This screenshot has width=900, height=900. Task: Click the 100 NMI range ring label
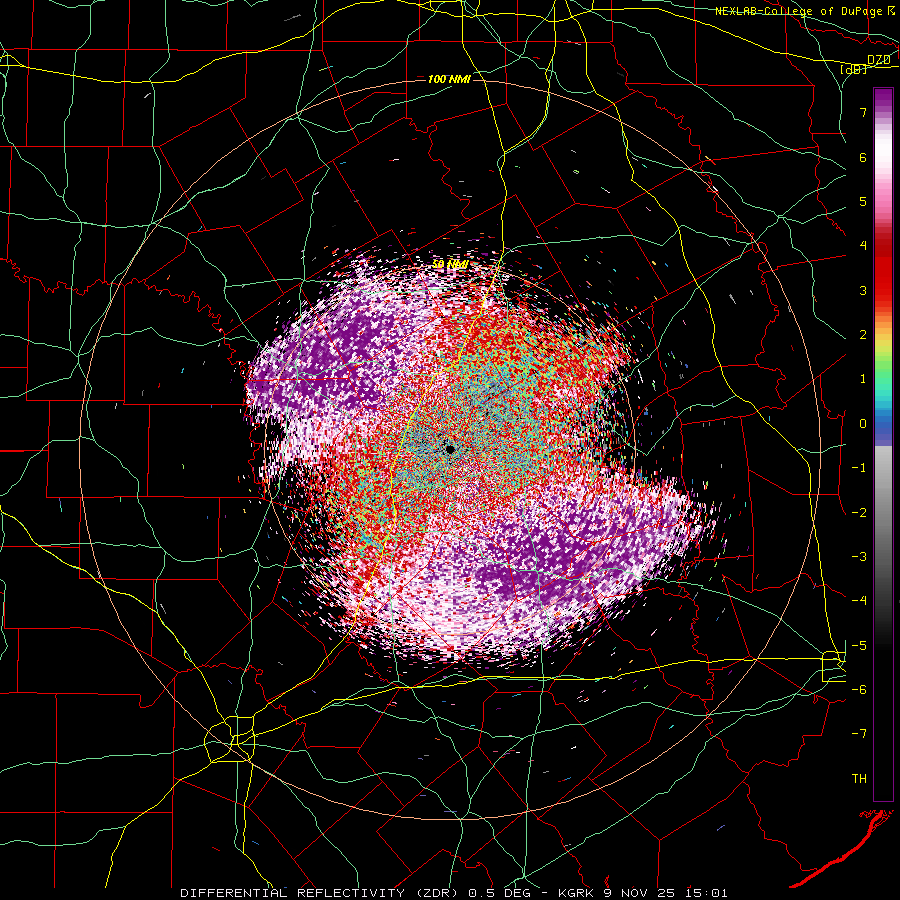(x=449, y=79)
